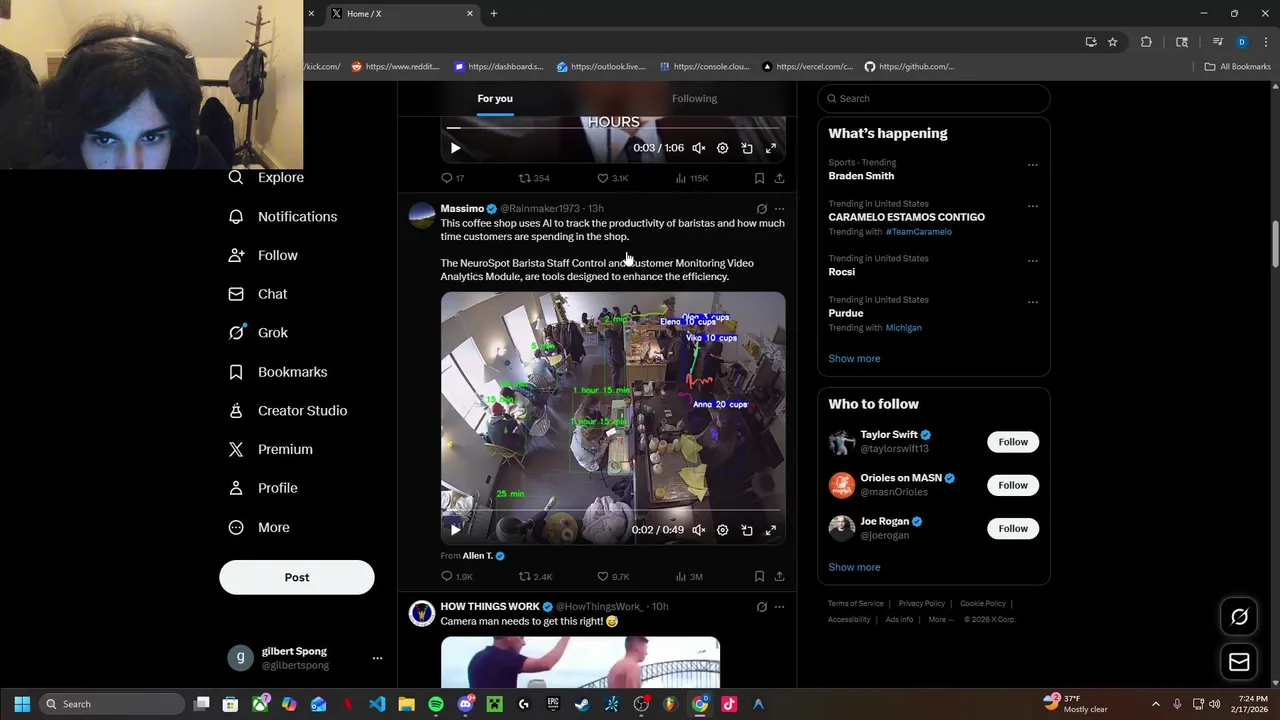Open the github.com bookmark

tap(909, 66)
